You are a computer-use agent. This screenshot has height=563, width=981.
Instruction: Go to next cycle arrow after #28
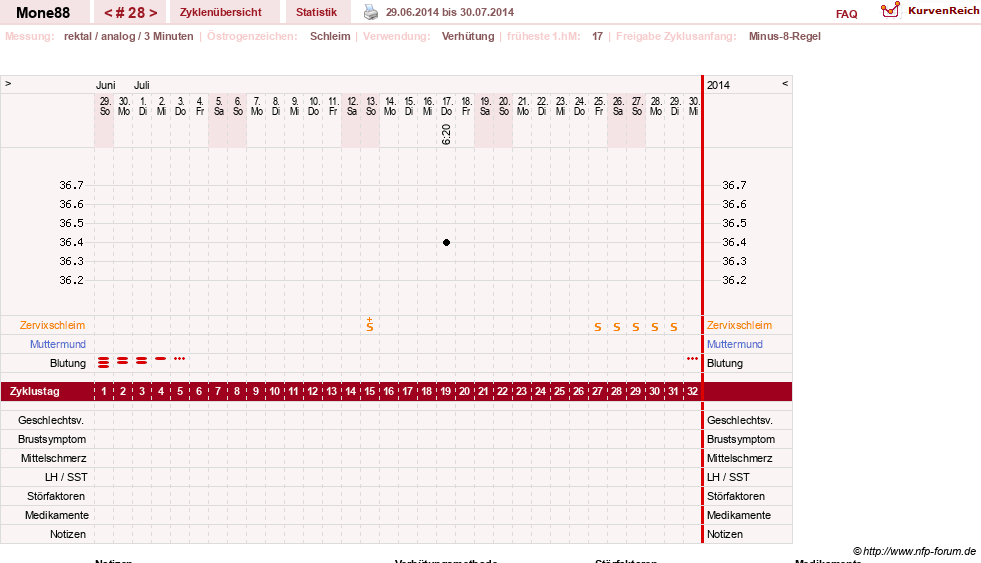[153, 13]
